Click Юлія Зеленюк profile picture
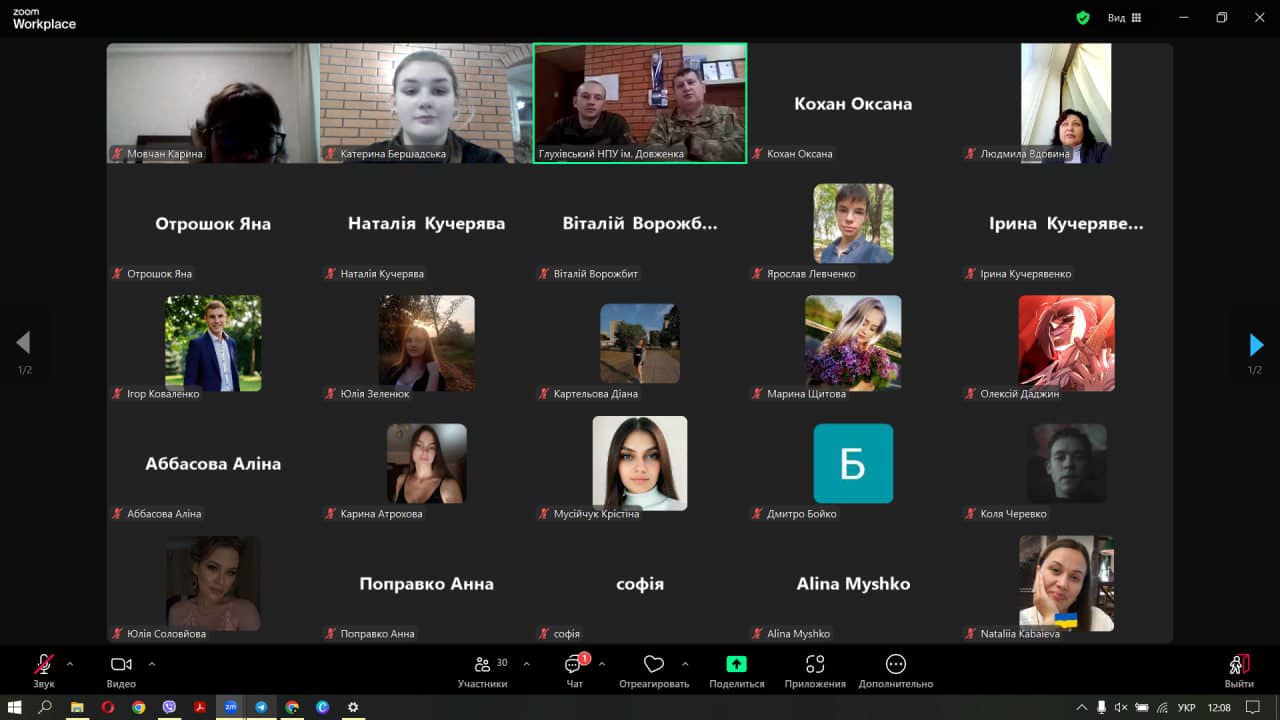Image resolution: width=1280 pixels, height=720 pixels. [426, 343]
